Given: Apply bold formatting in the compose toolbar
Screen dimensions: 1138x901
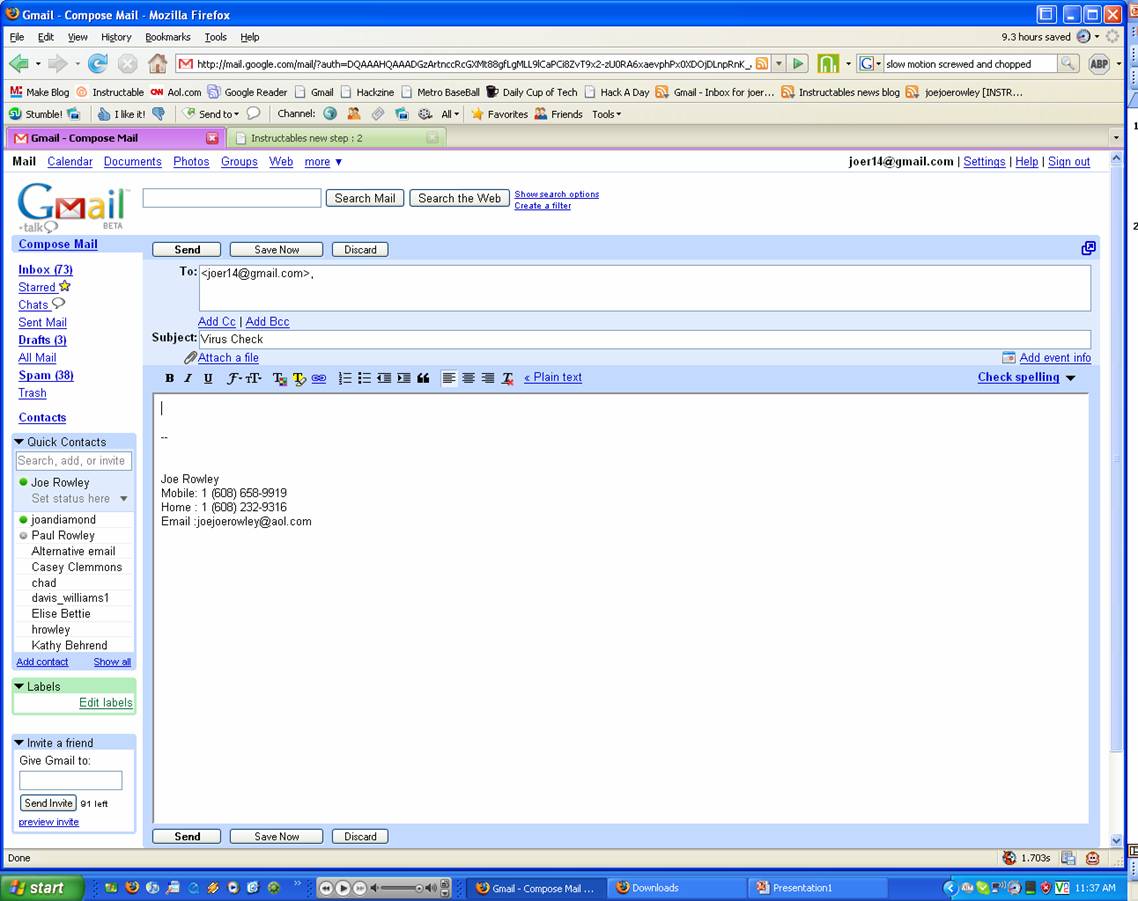Looking at the screenshot, I should tap(169, 377).
